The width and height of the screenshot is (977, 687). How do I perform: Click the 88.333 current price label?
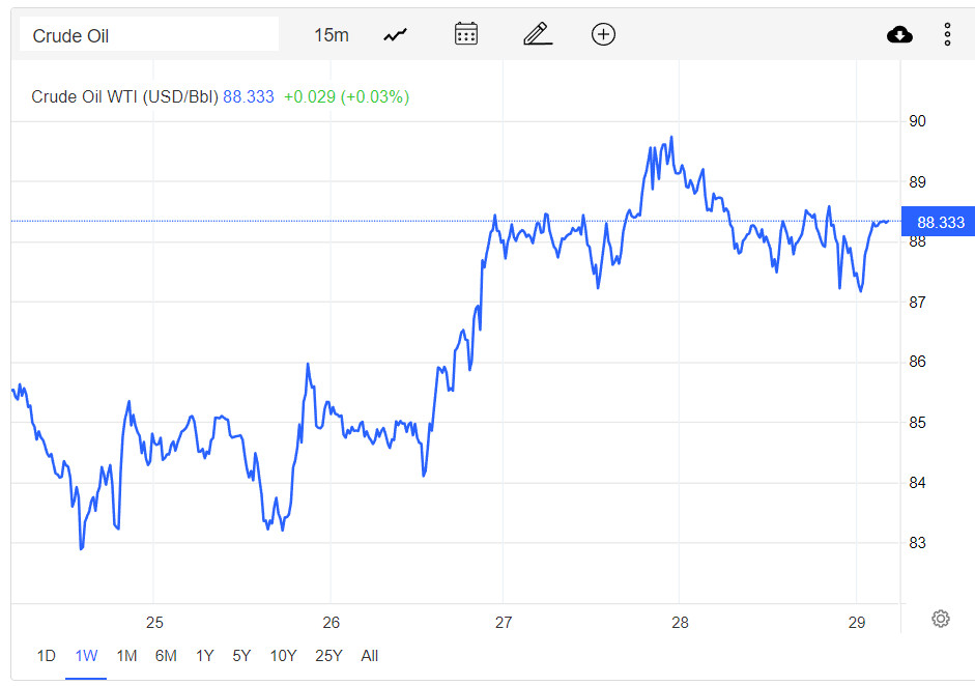[x=939, y=222]
